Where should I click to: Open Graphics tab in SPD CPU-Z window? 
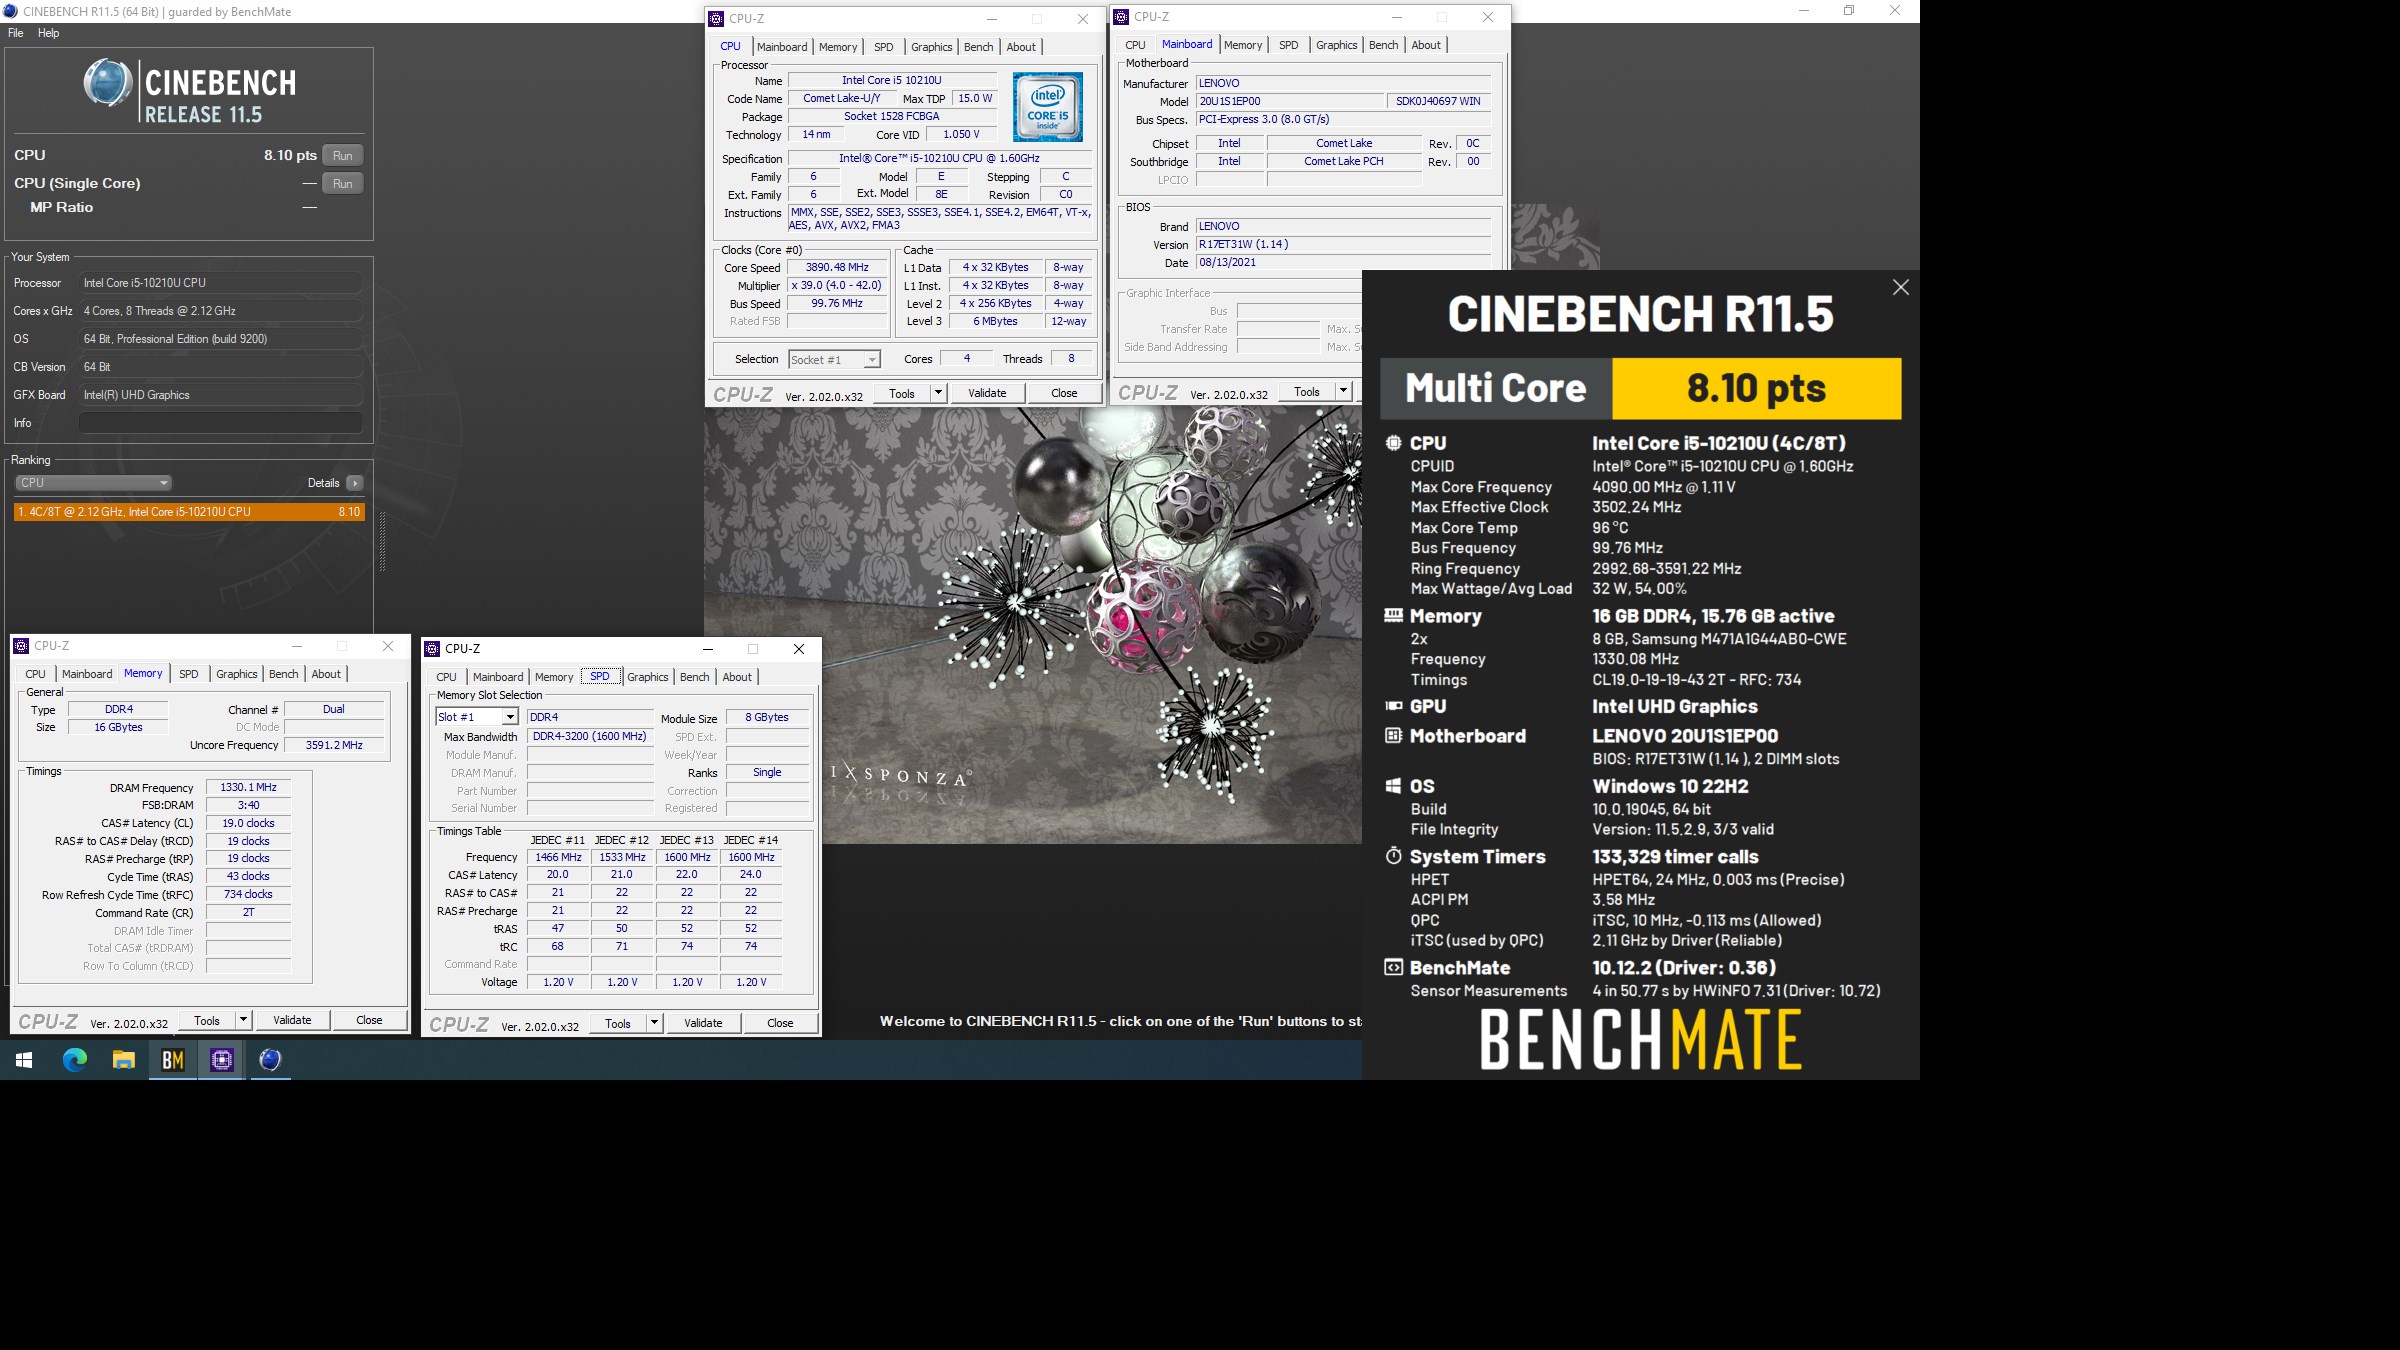tap(647, 677)
